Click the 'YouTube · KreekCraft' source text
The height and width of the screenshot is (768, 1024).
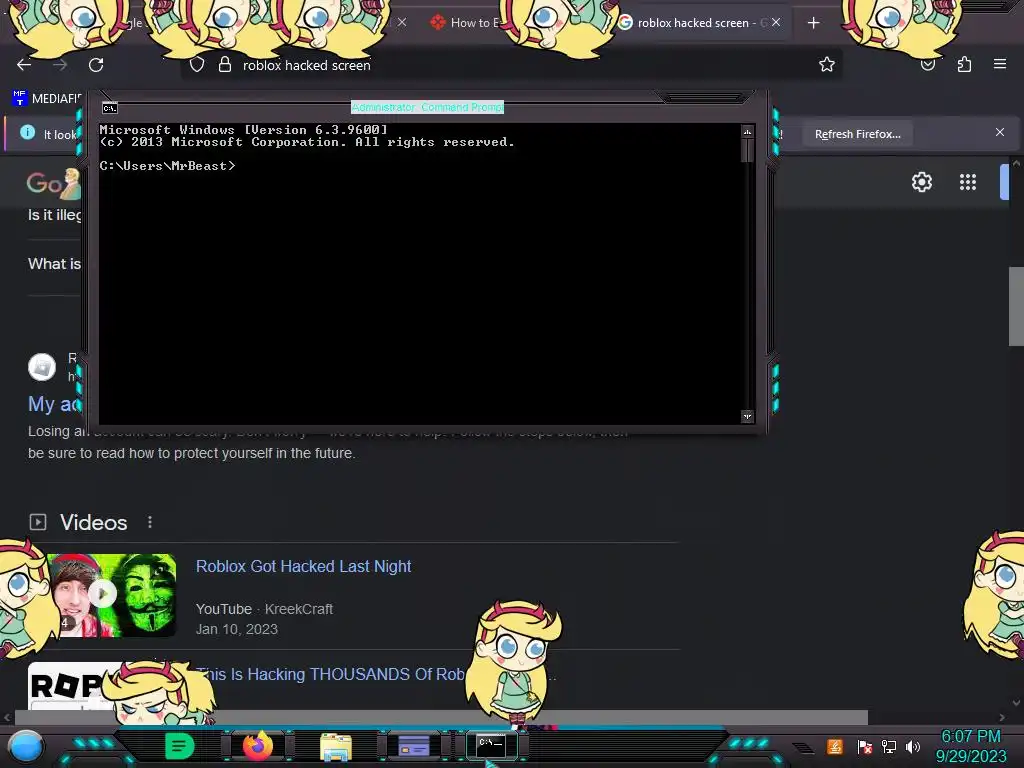coord(264,609)
